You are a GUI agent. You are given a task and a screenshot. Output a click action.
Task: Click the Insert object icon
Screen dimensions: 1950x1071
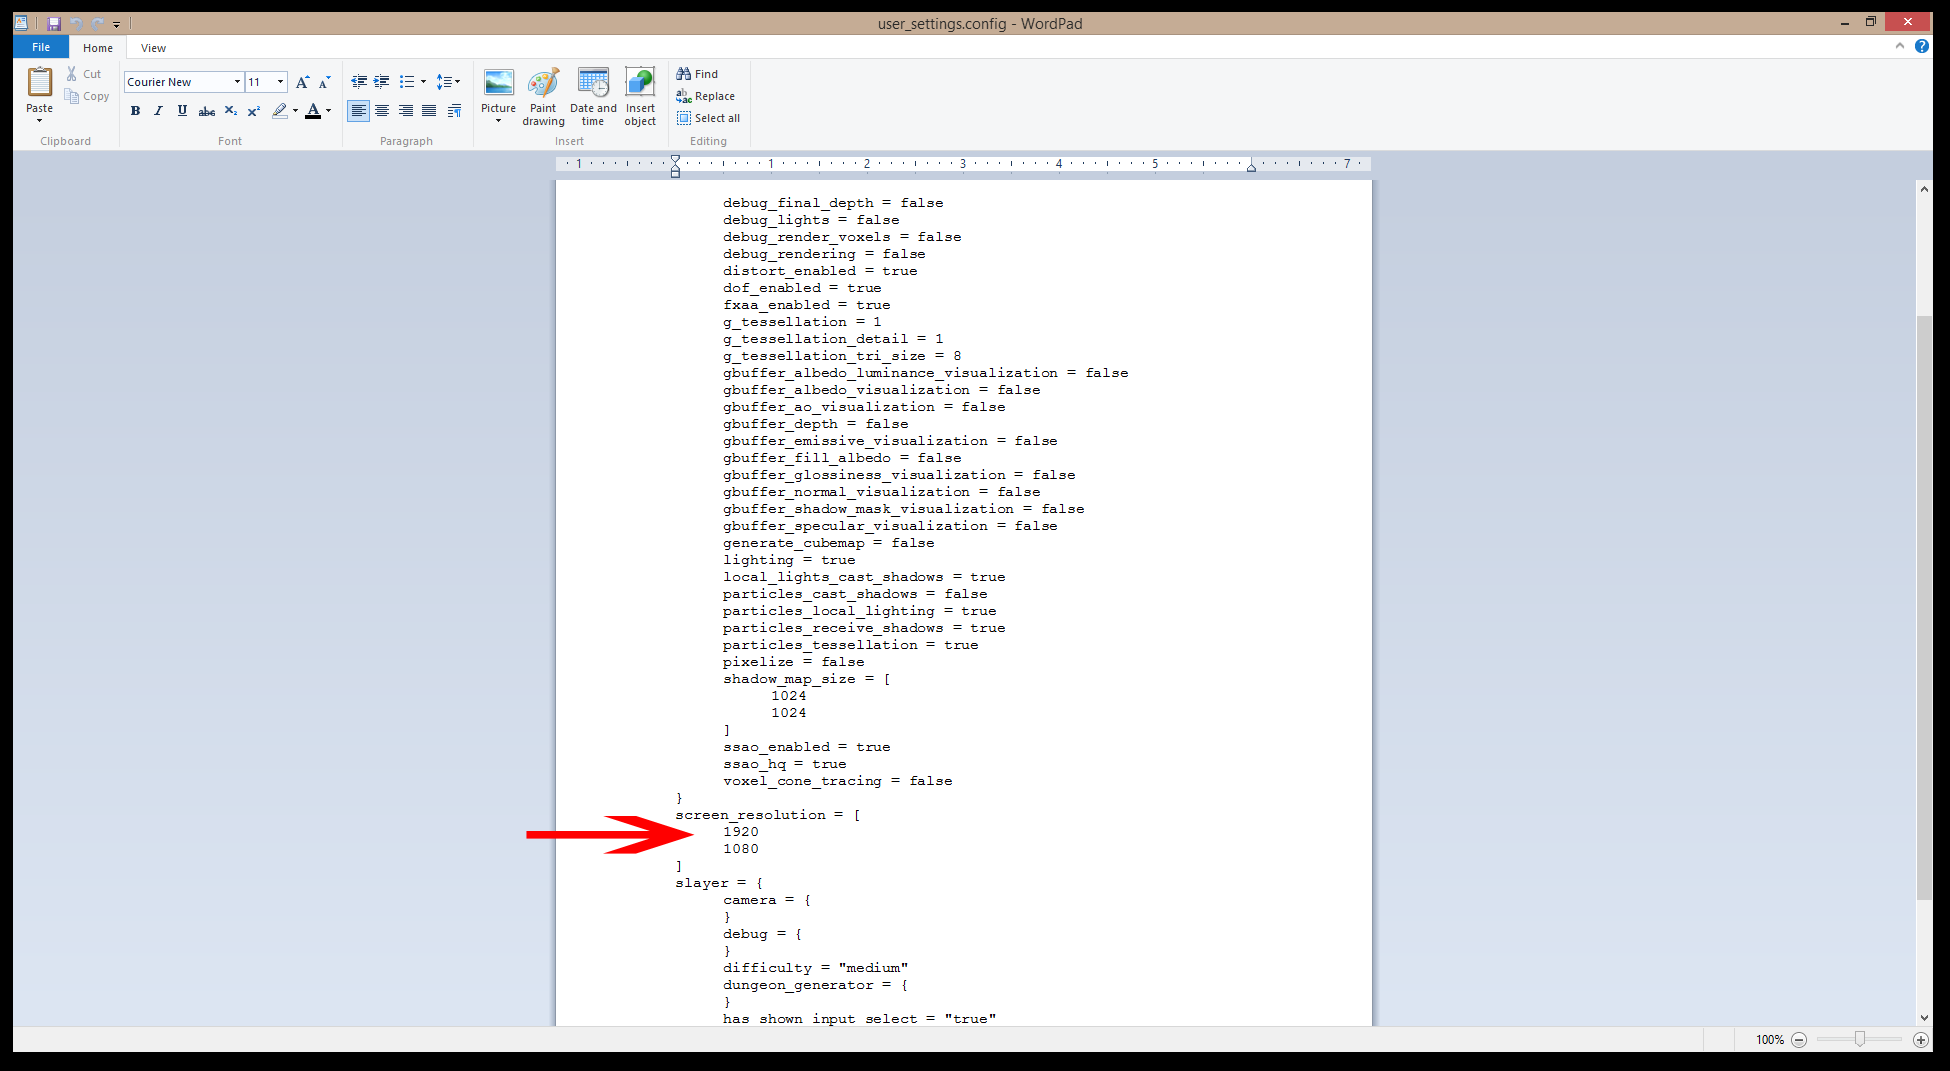[x=640, y=82]
